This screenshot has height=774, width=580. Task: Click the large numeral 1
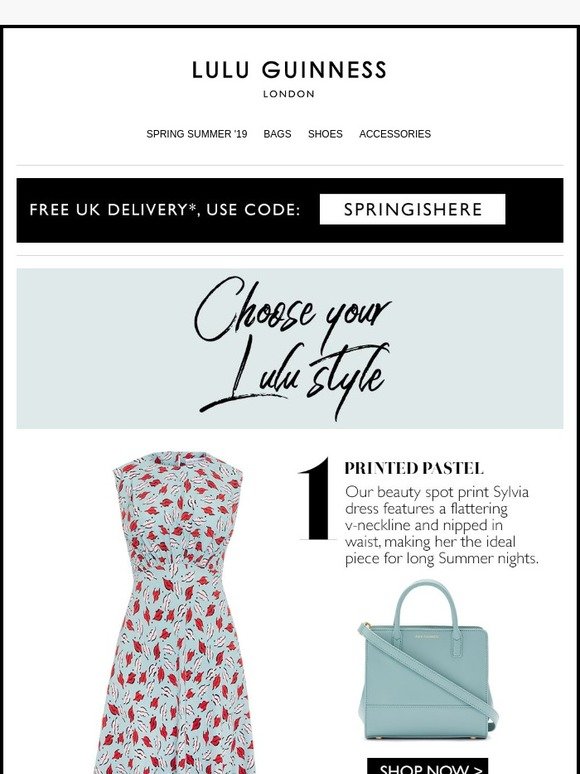tap(315, 499)
